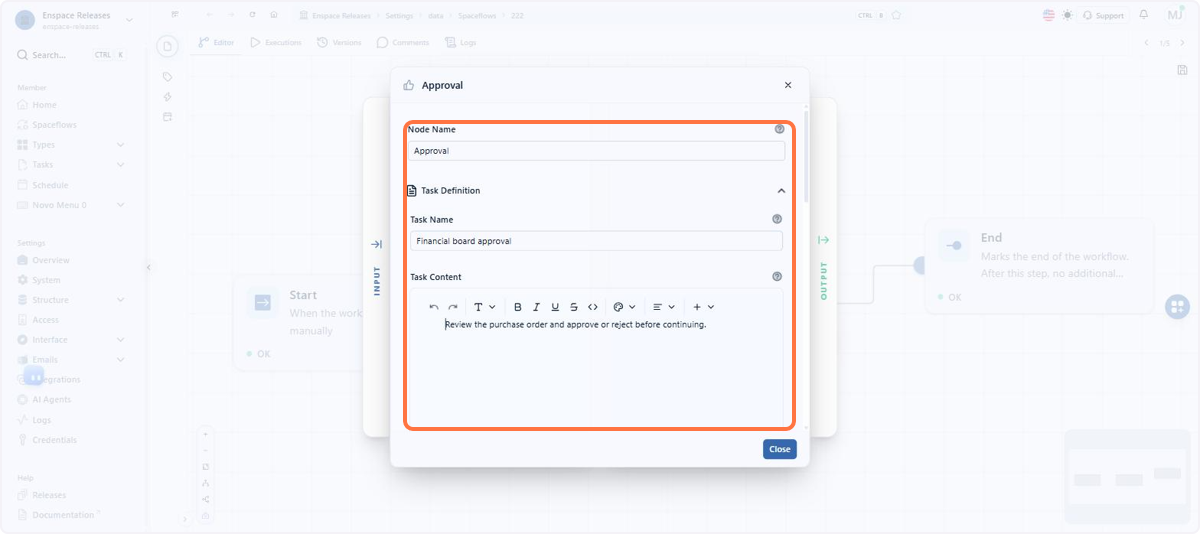1200x534 pixels.
Task: Click the lightning bolt icon
Action: tap(168, 97)
